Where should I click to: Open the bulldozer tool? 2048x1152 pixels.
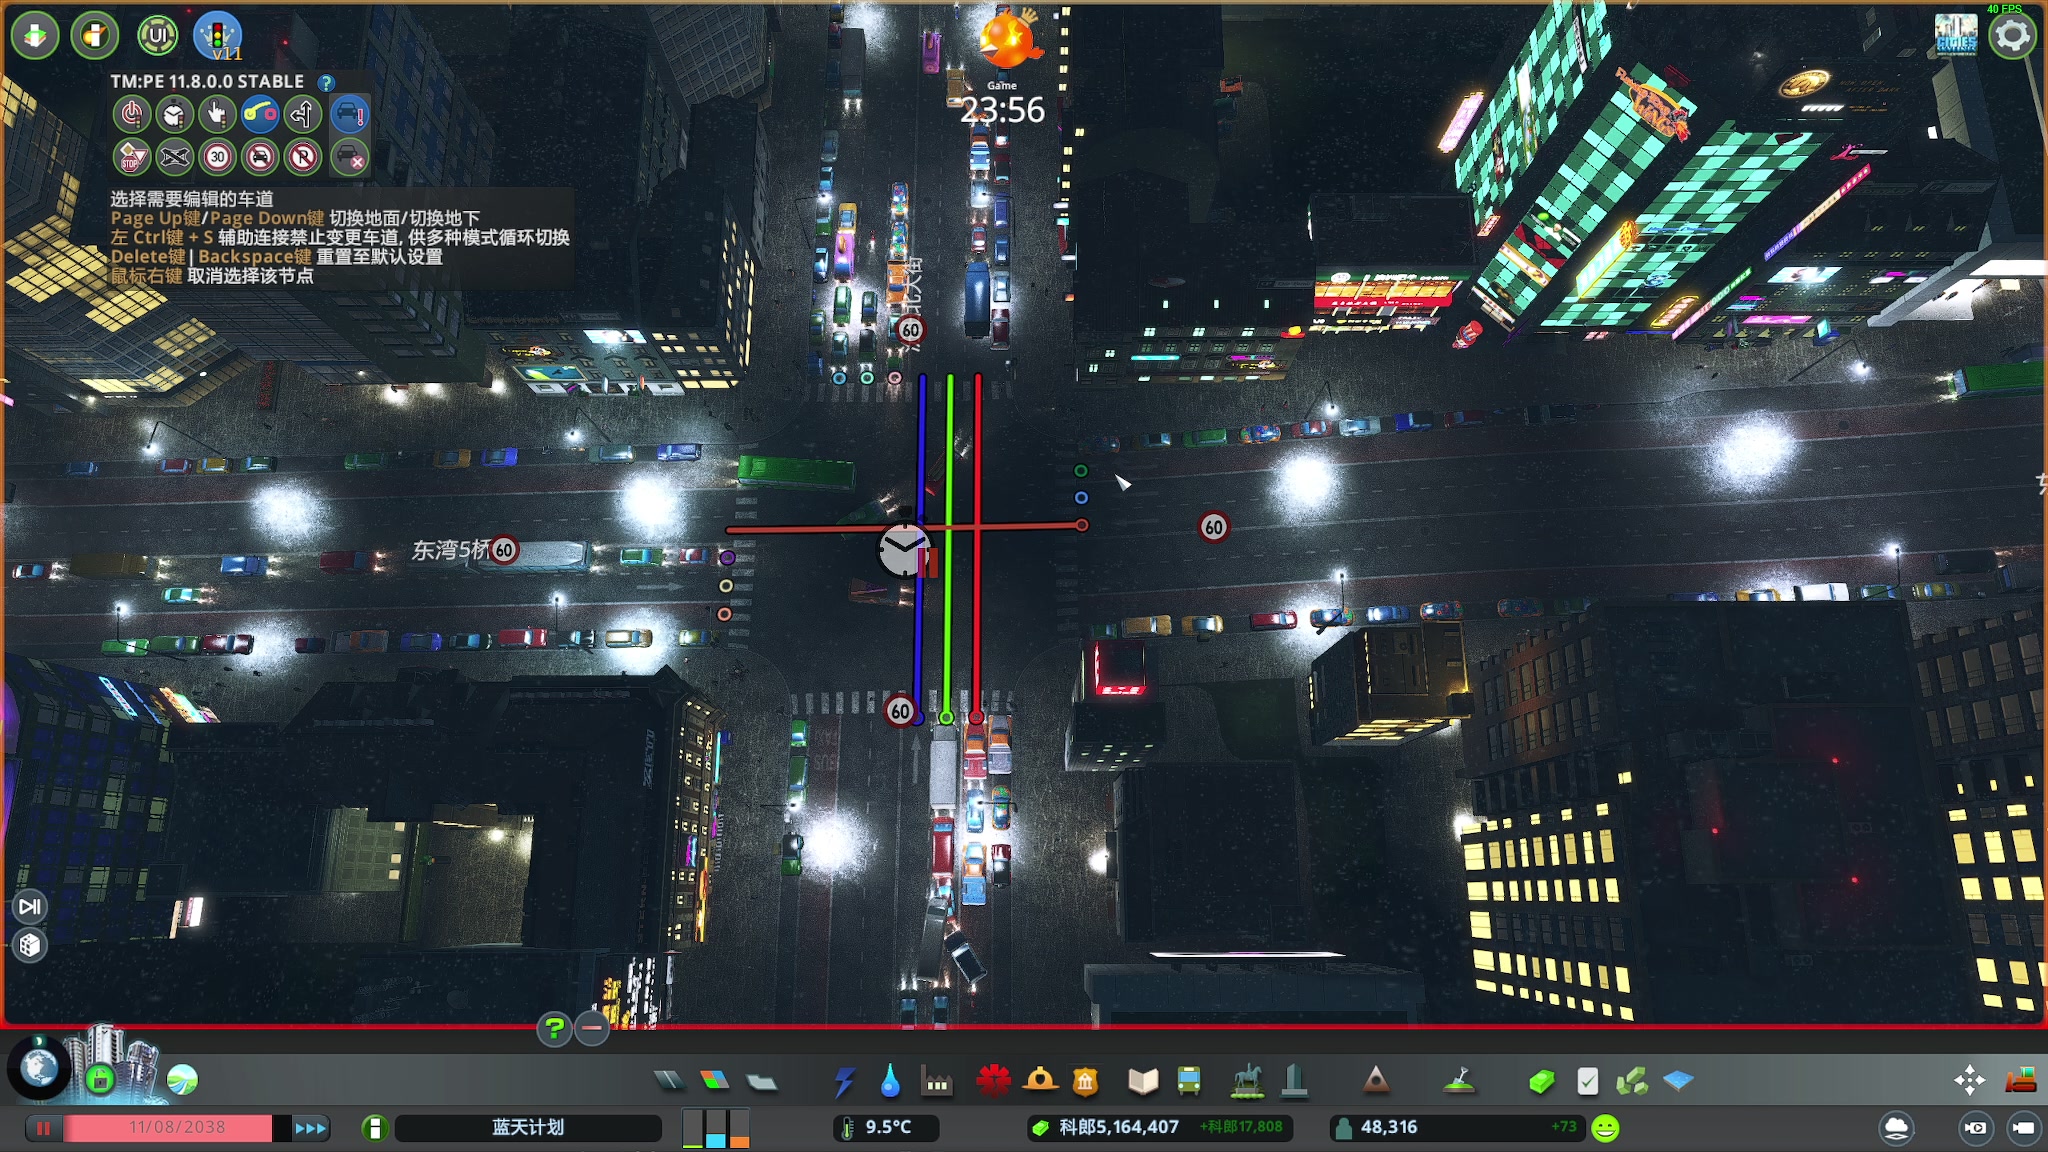(x=2021, y=1081)
